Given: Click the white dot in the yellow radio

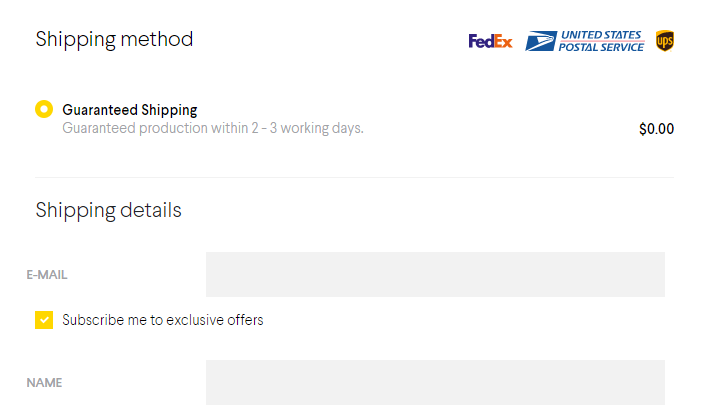Looking at the screenshot, I should (44, 109).
